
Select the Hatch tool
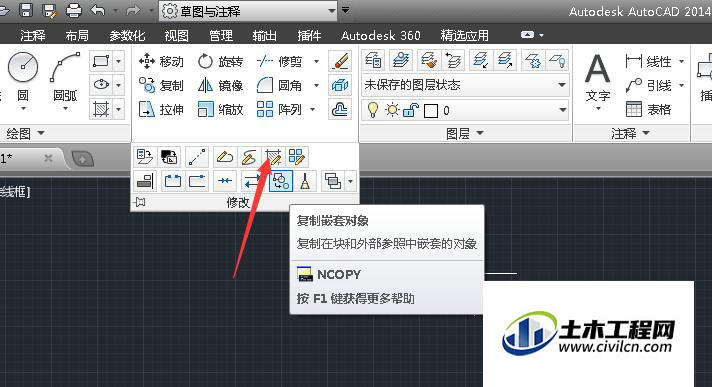[x=101, y=109]
